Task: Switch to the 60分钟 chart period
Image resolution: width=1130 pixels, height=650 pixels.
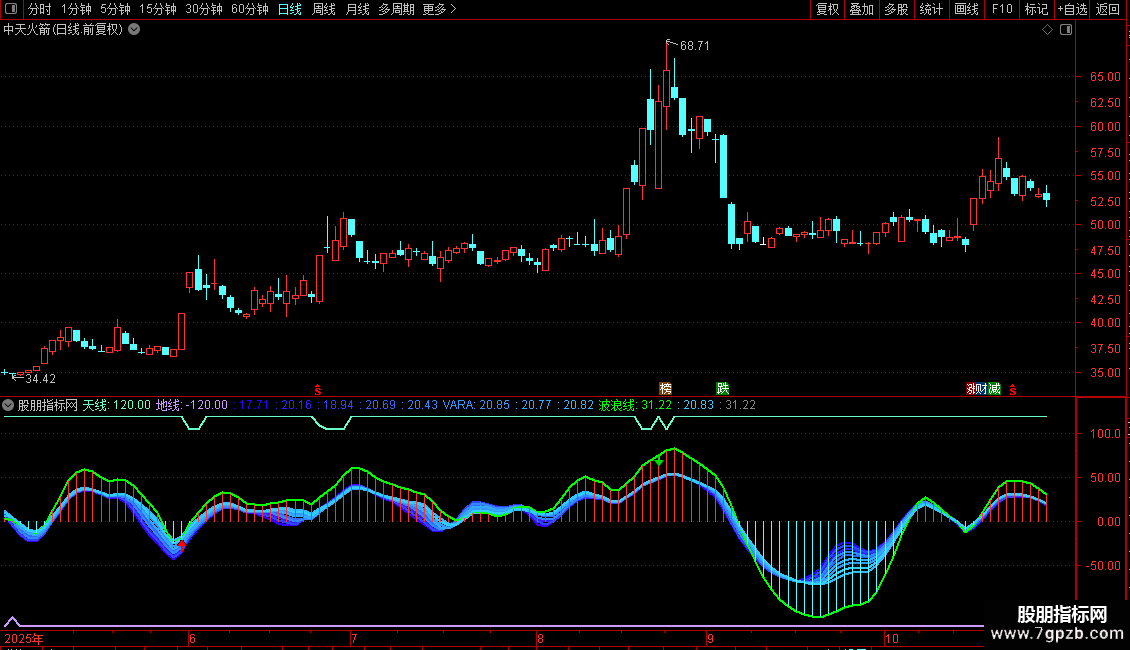Action: click(249, 9)
